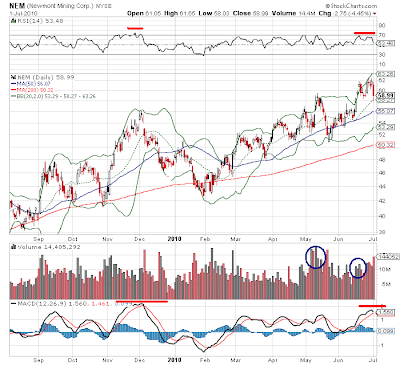400x365 pixels.
Task: Click the Mar label under MACD panel
Action: click(236, 360)
